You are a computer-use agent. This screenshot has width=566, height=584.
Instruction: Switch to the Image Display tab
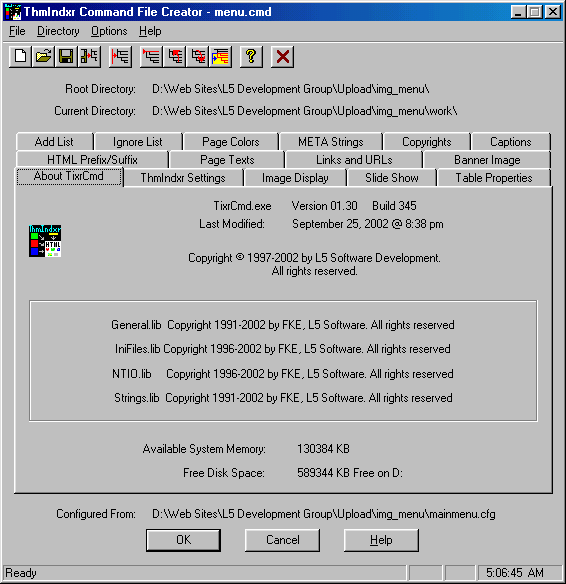pos(295,178)
